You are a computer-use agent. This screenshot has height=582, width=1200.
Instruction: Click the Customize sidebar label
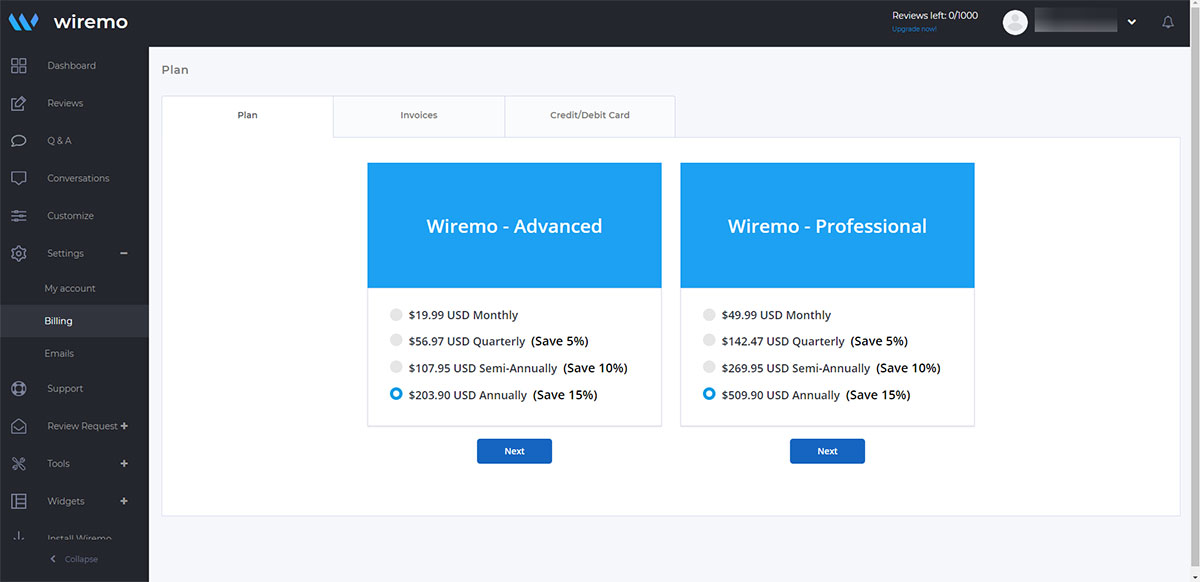pos(70,216)
